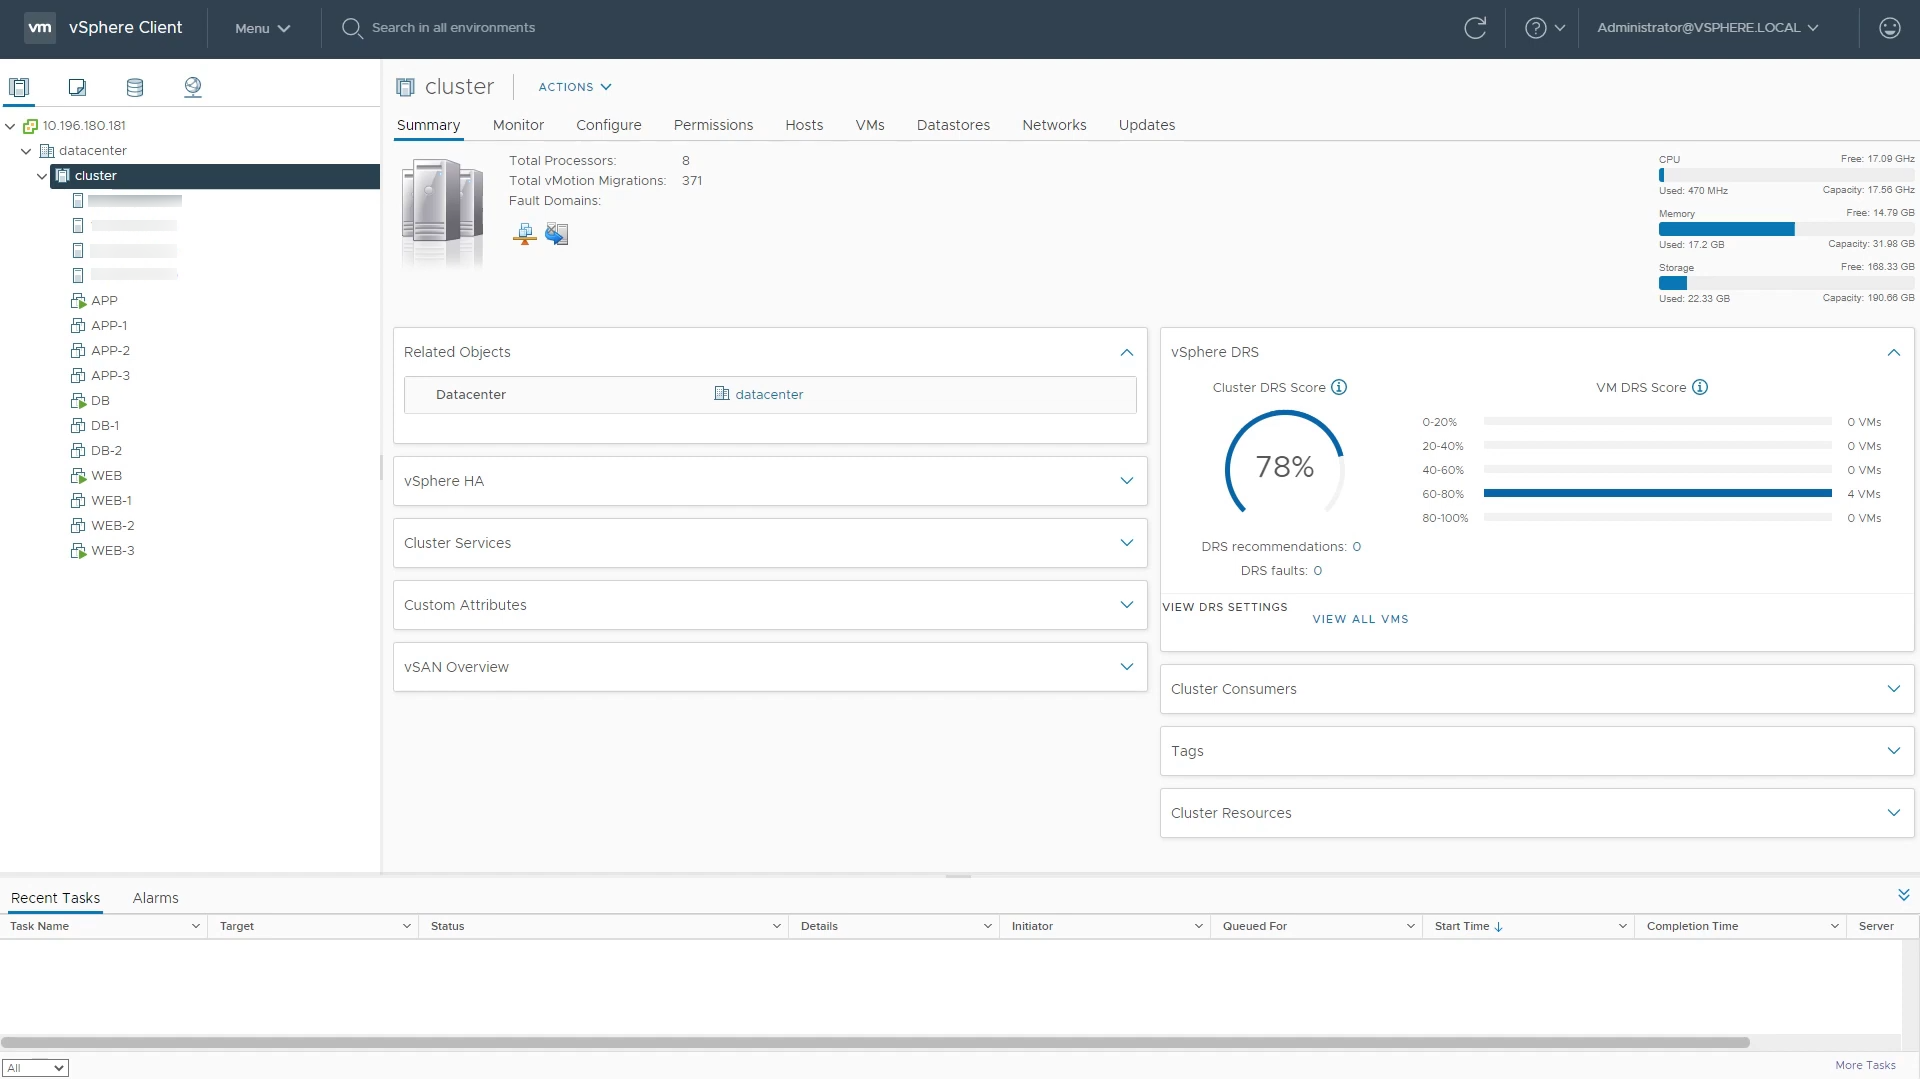Expand the Tags panel
The width and height of the screenshot is (1920, 1079).
point(1894,751)
